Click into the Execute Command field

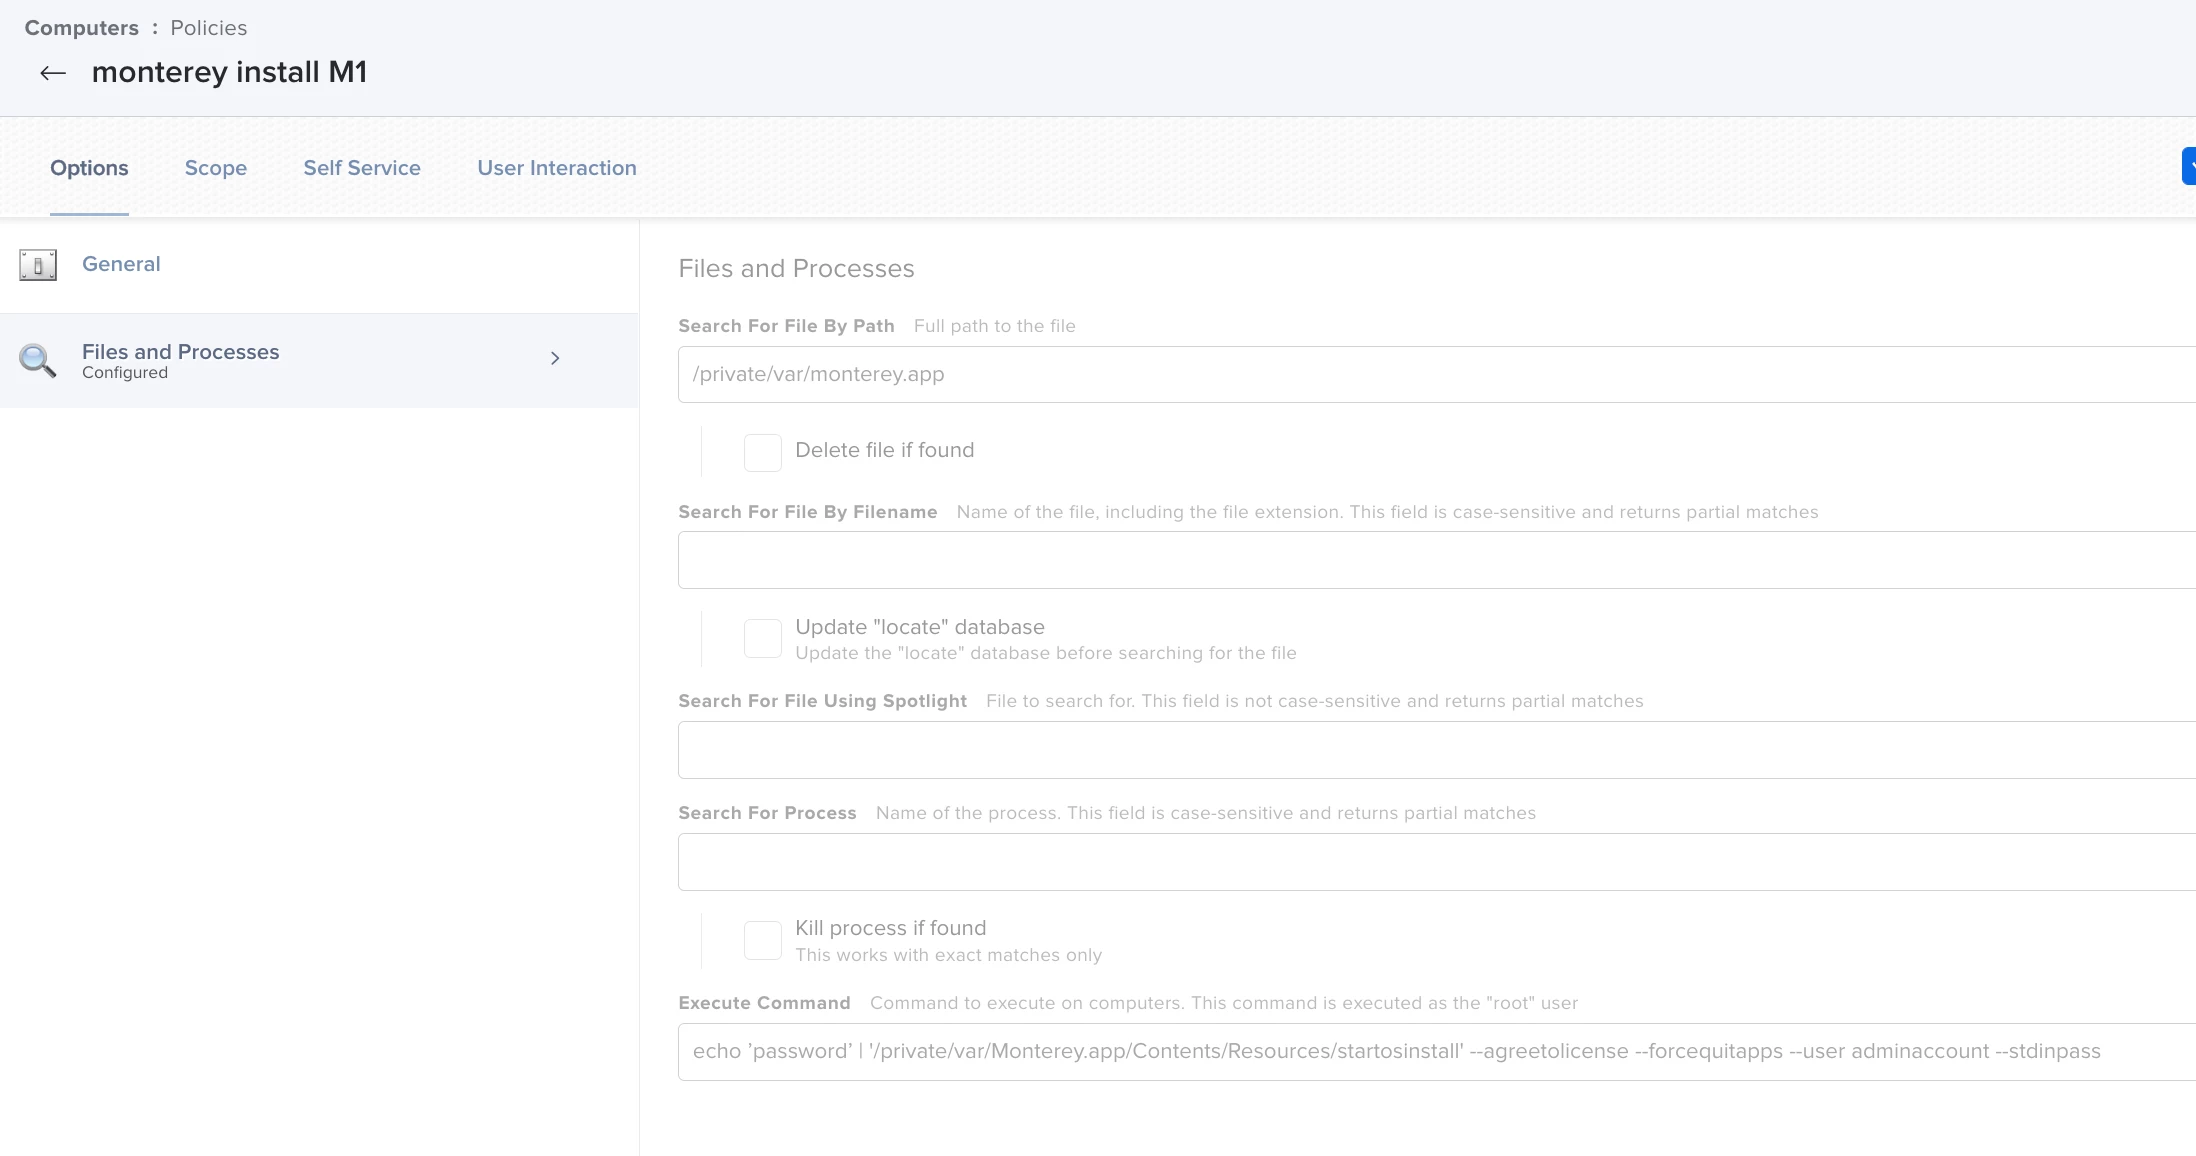[x=1437, y=1052]
